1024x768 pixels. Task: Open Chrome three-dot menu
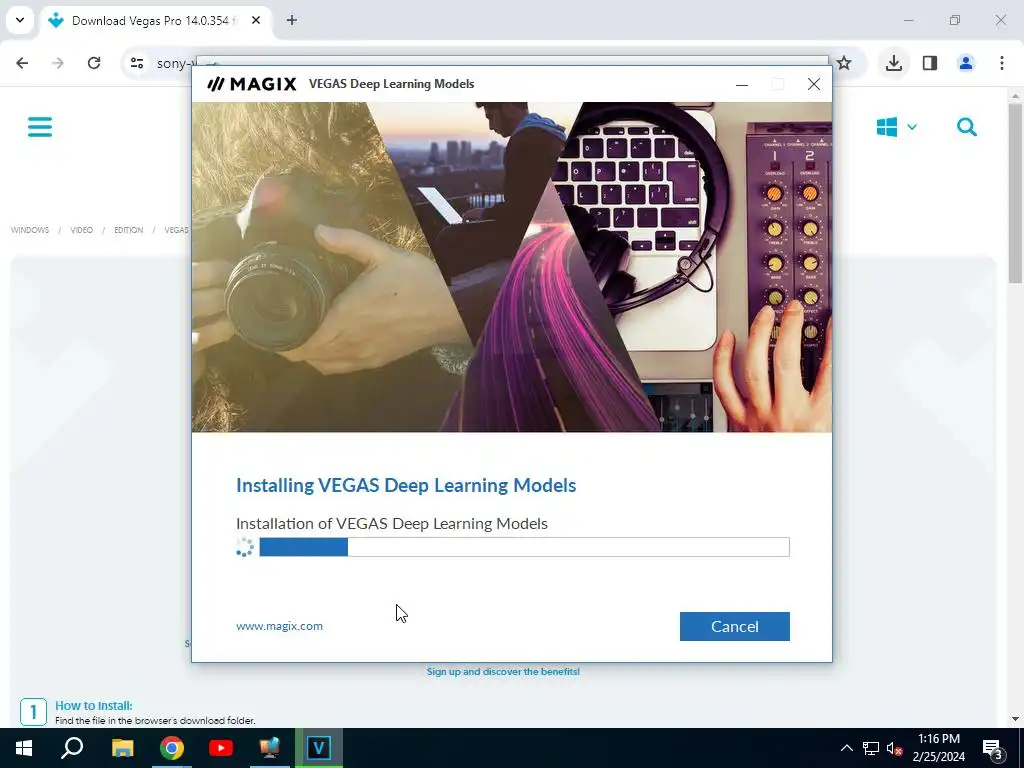tap(1002, 63)
